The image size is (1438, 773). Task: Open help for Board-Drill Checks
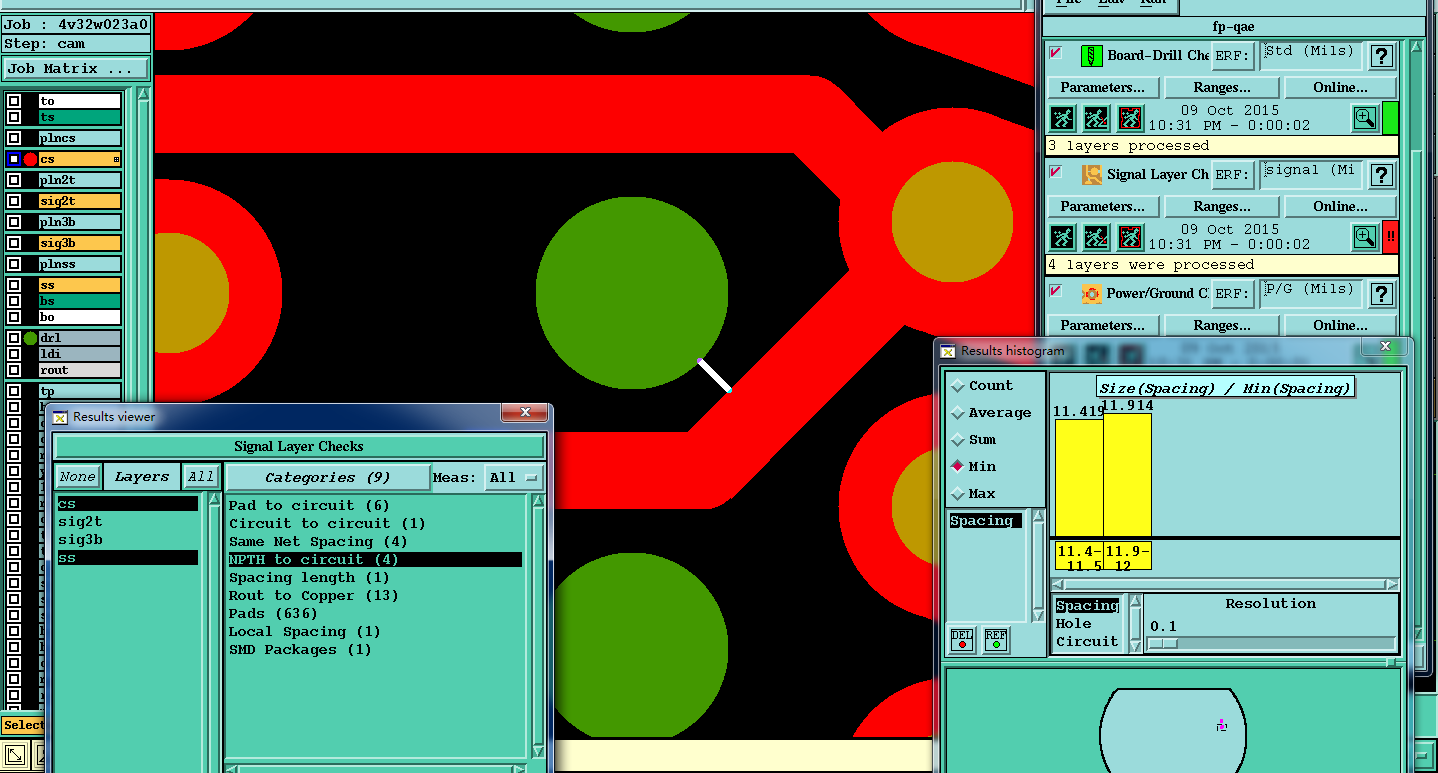coord(1382,56)
